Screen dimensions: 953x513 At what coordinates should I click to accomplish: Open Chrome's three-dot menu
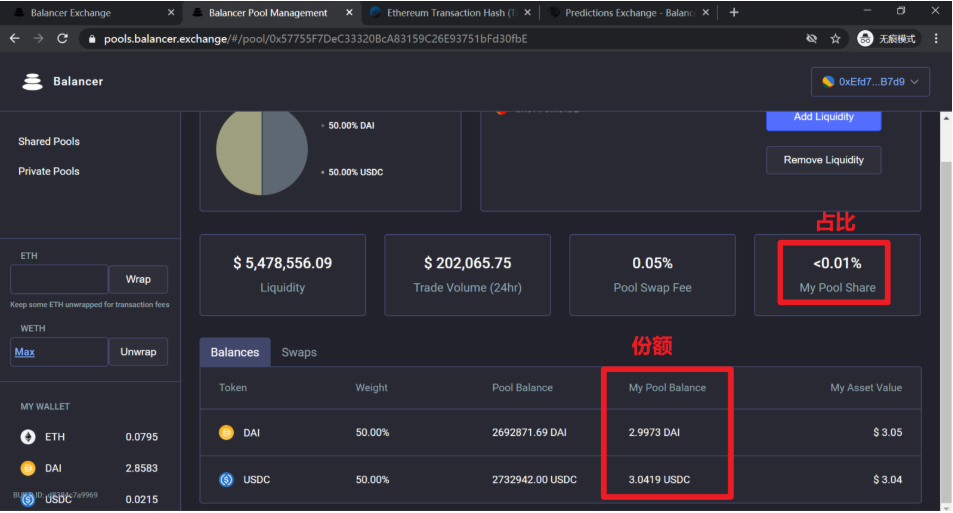coord(936,39)
